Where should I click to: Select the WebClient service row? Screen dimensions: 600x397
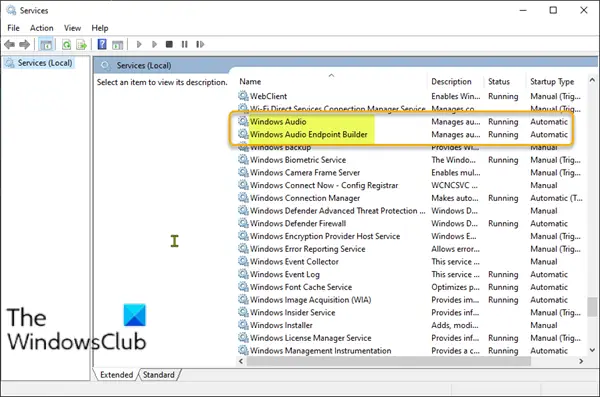411,96
